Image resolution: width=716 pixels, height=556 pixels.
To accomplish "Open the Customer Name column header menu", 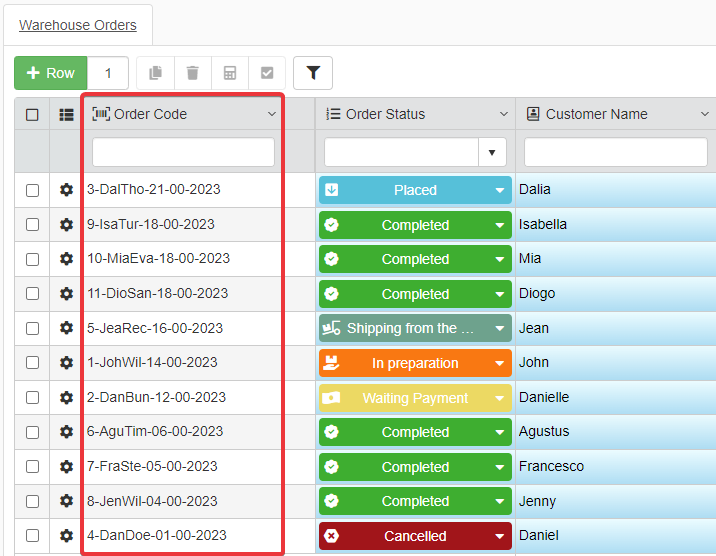I will 704,115.
